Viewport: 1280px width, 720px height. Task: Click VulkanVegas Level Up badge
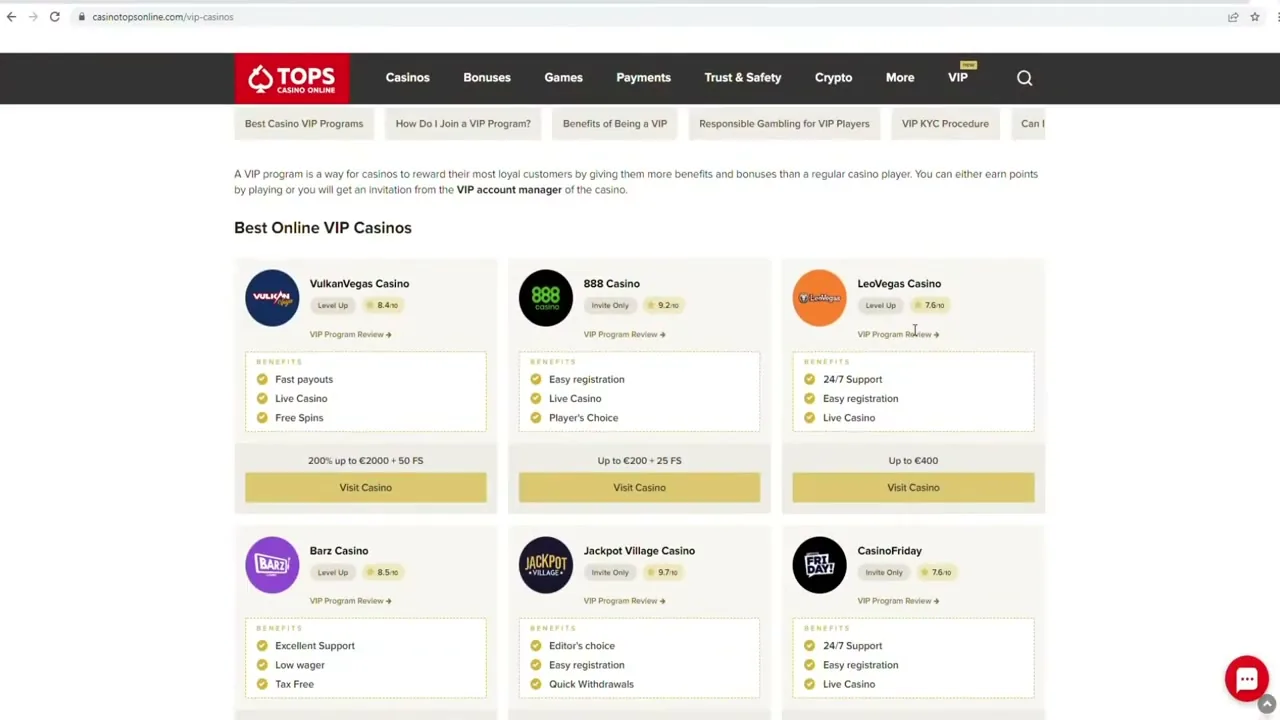(x=333, y=306)
